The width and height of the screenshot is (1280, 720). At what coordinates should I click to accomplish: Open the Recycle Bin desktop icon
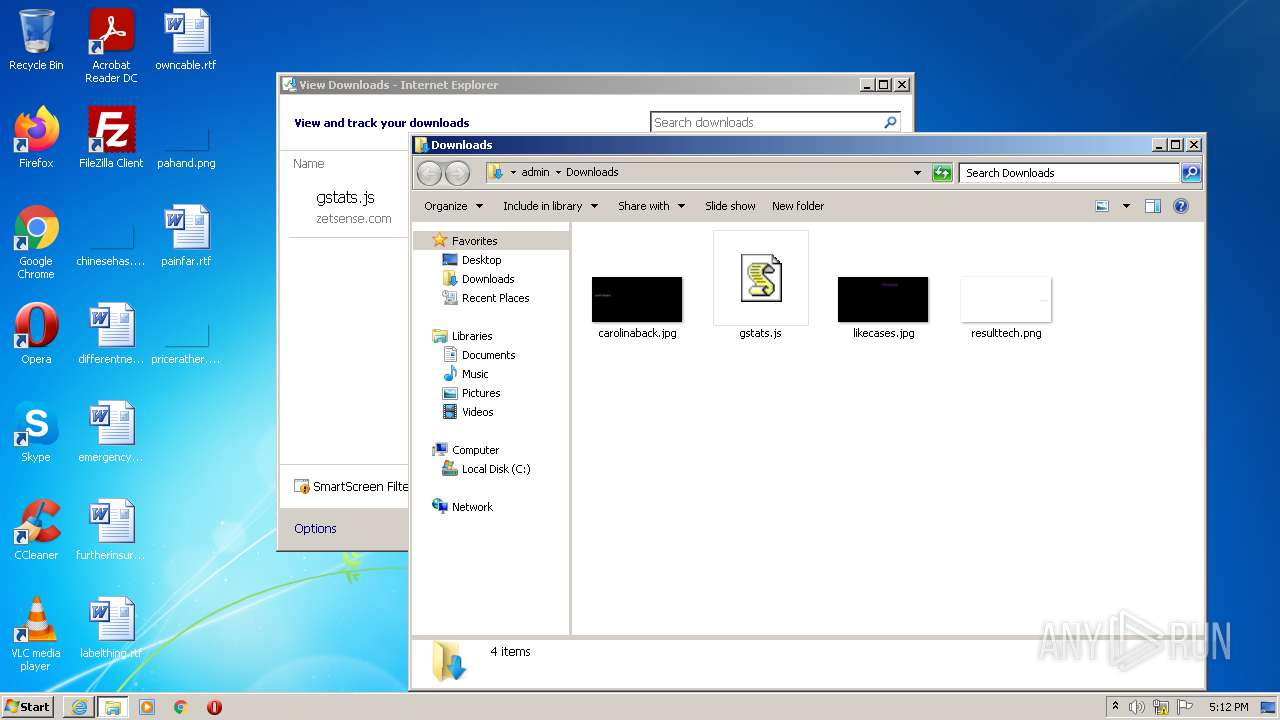click(x=36, y=41)
